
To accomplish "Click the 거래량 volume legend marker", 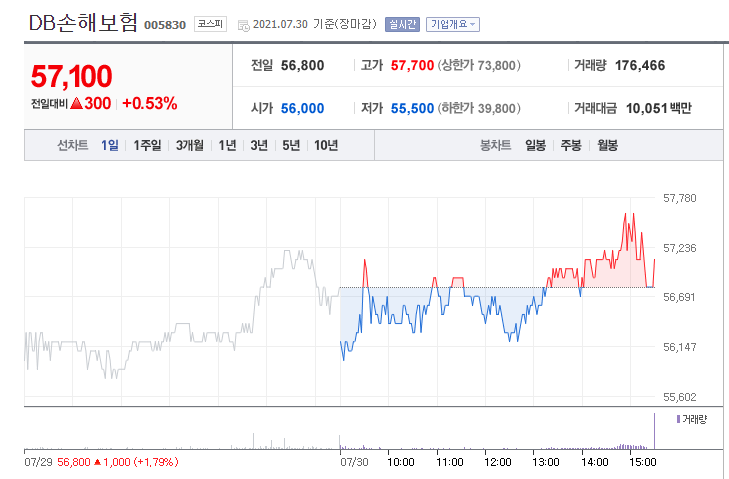I will tap(679, 419).
